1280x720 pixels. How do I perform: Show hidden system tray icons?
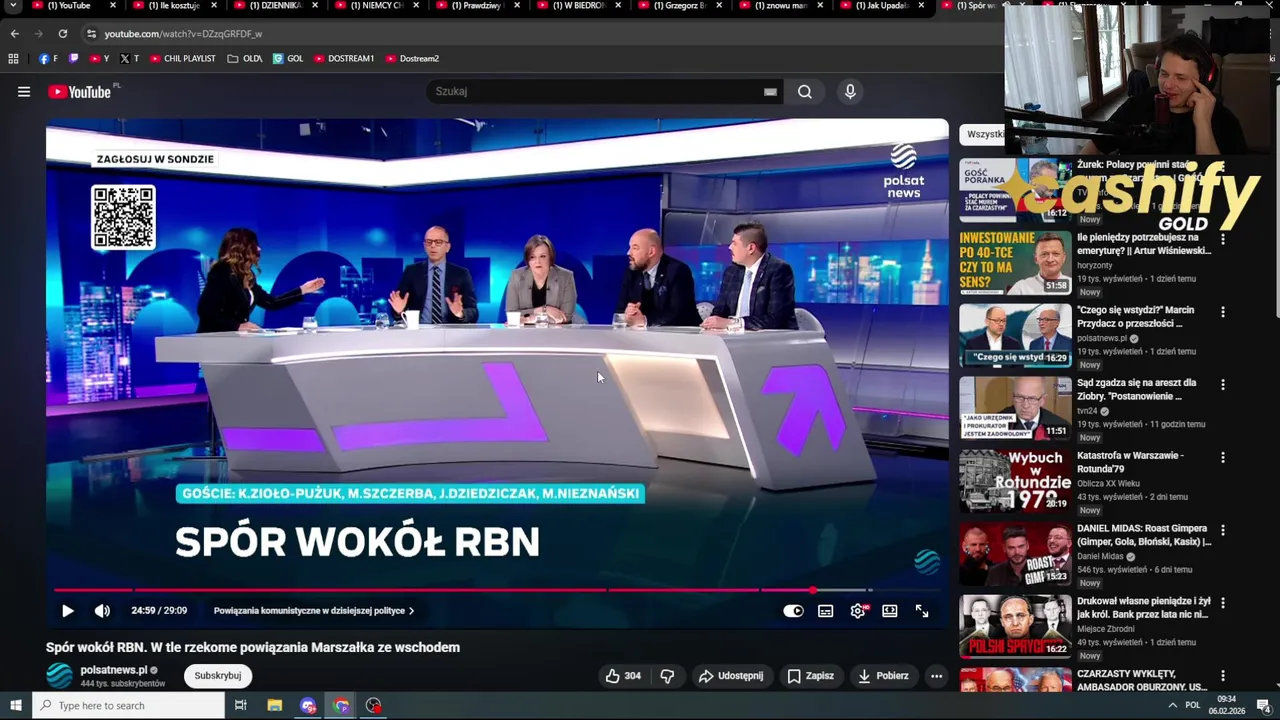tap(1172, 706)
